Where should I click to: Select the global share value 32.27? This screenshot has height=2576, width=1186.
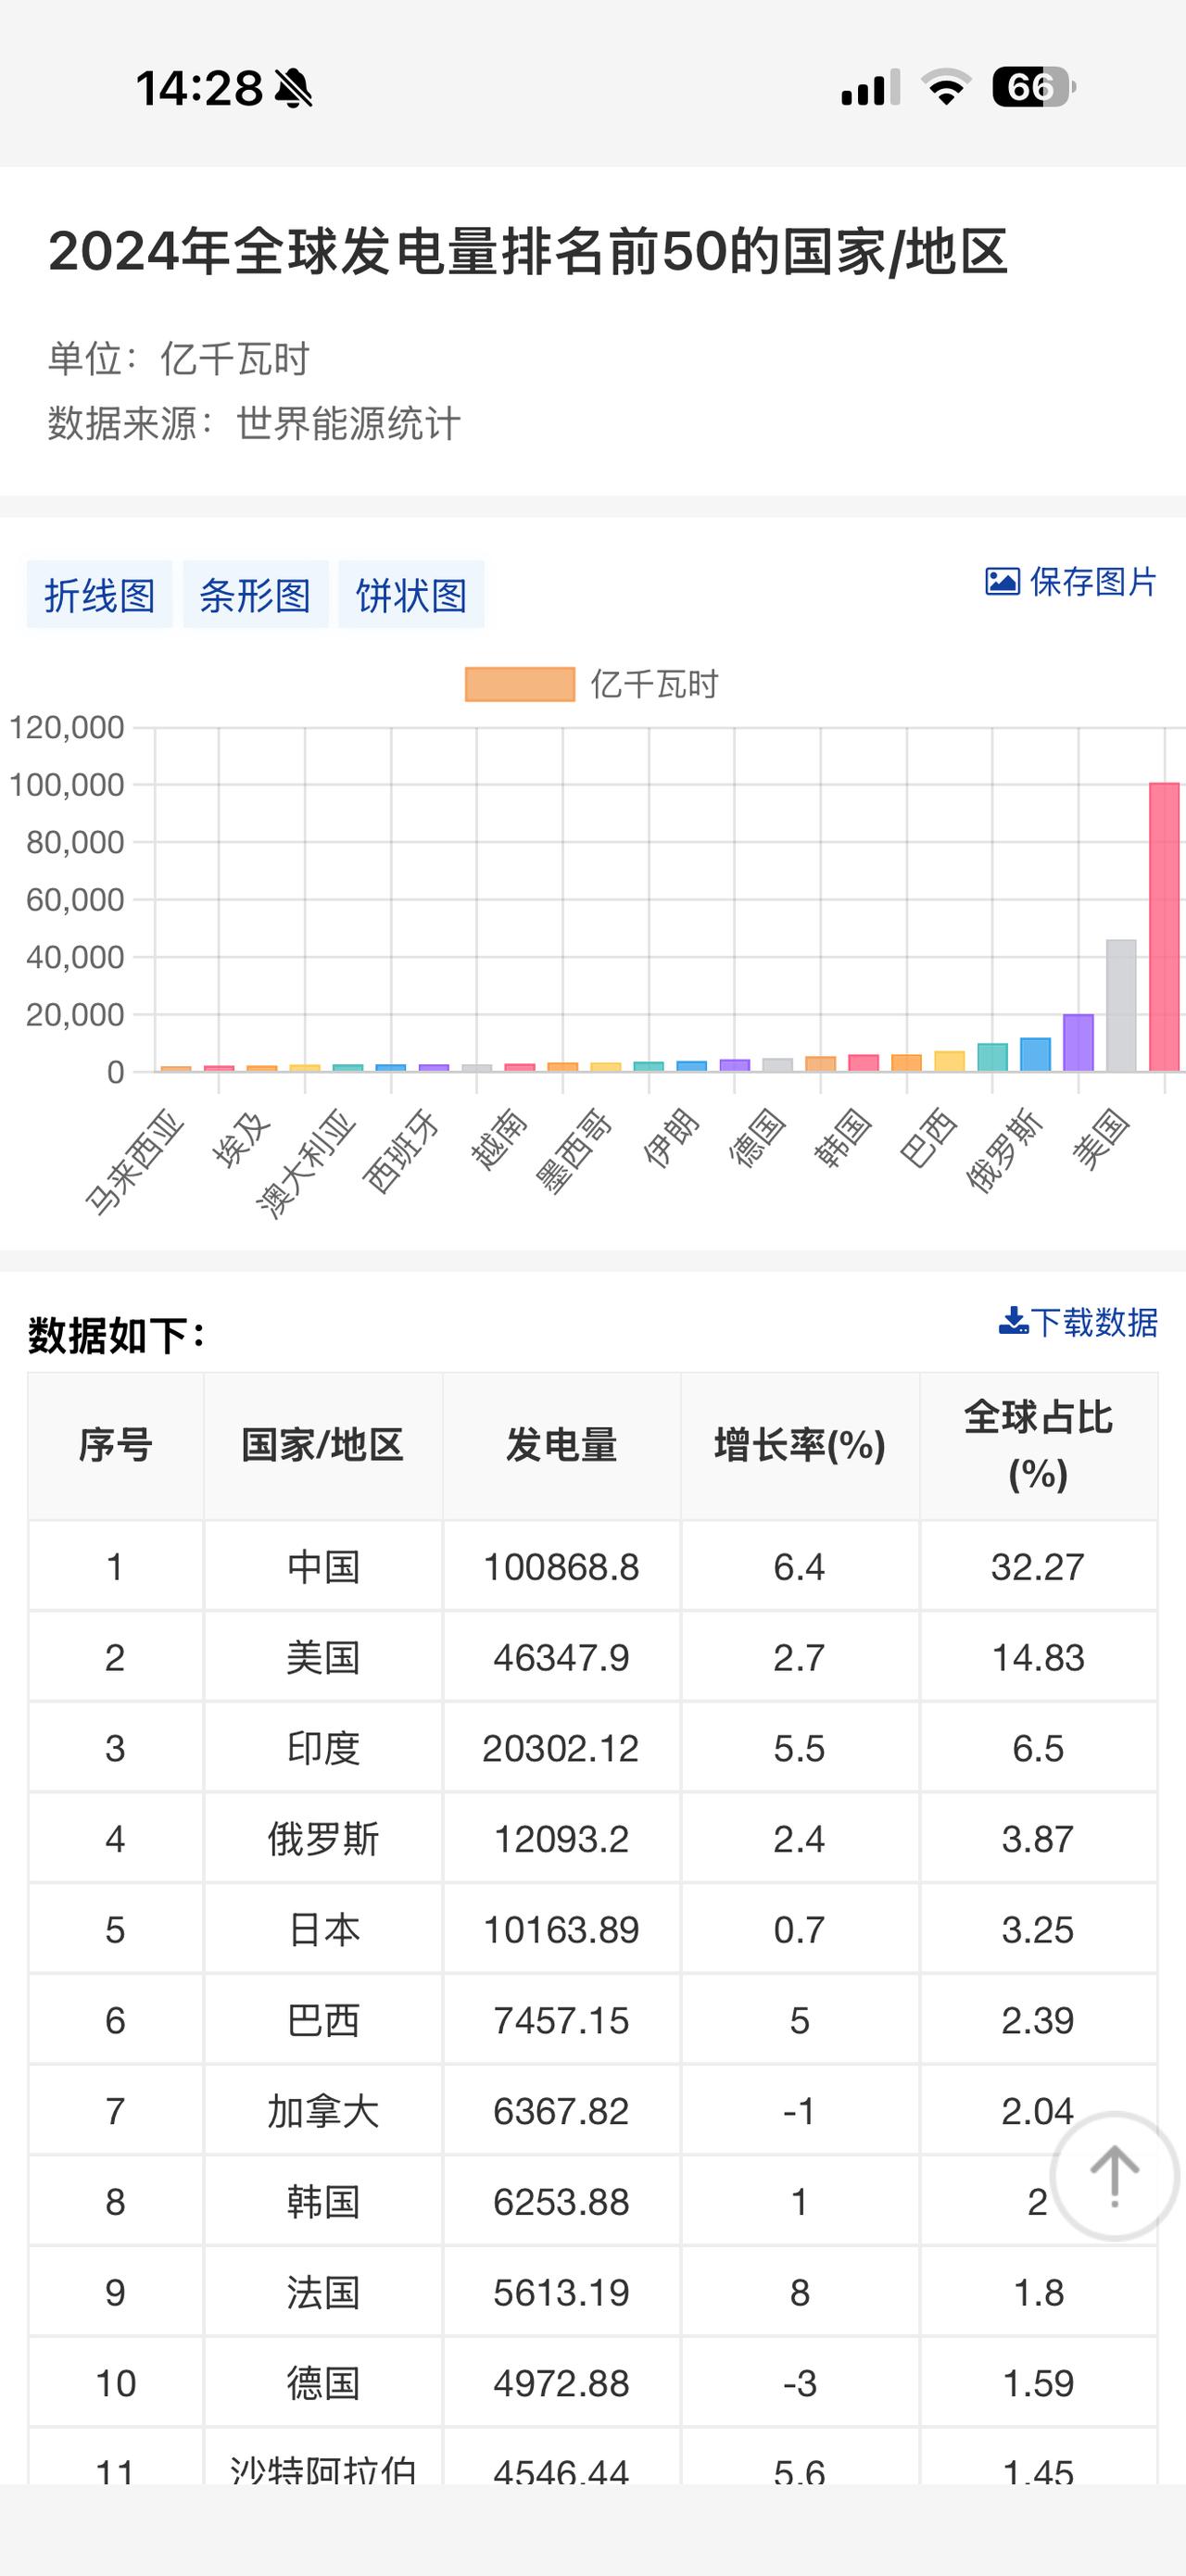coord(1038,1567)
